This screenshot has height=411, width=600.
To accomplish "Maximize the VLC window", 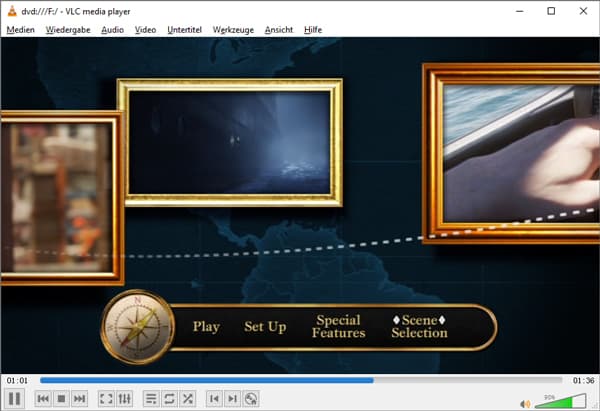I will (x=551, y=11).
